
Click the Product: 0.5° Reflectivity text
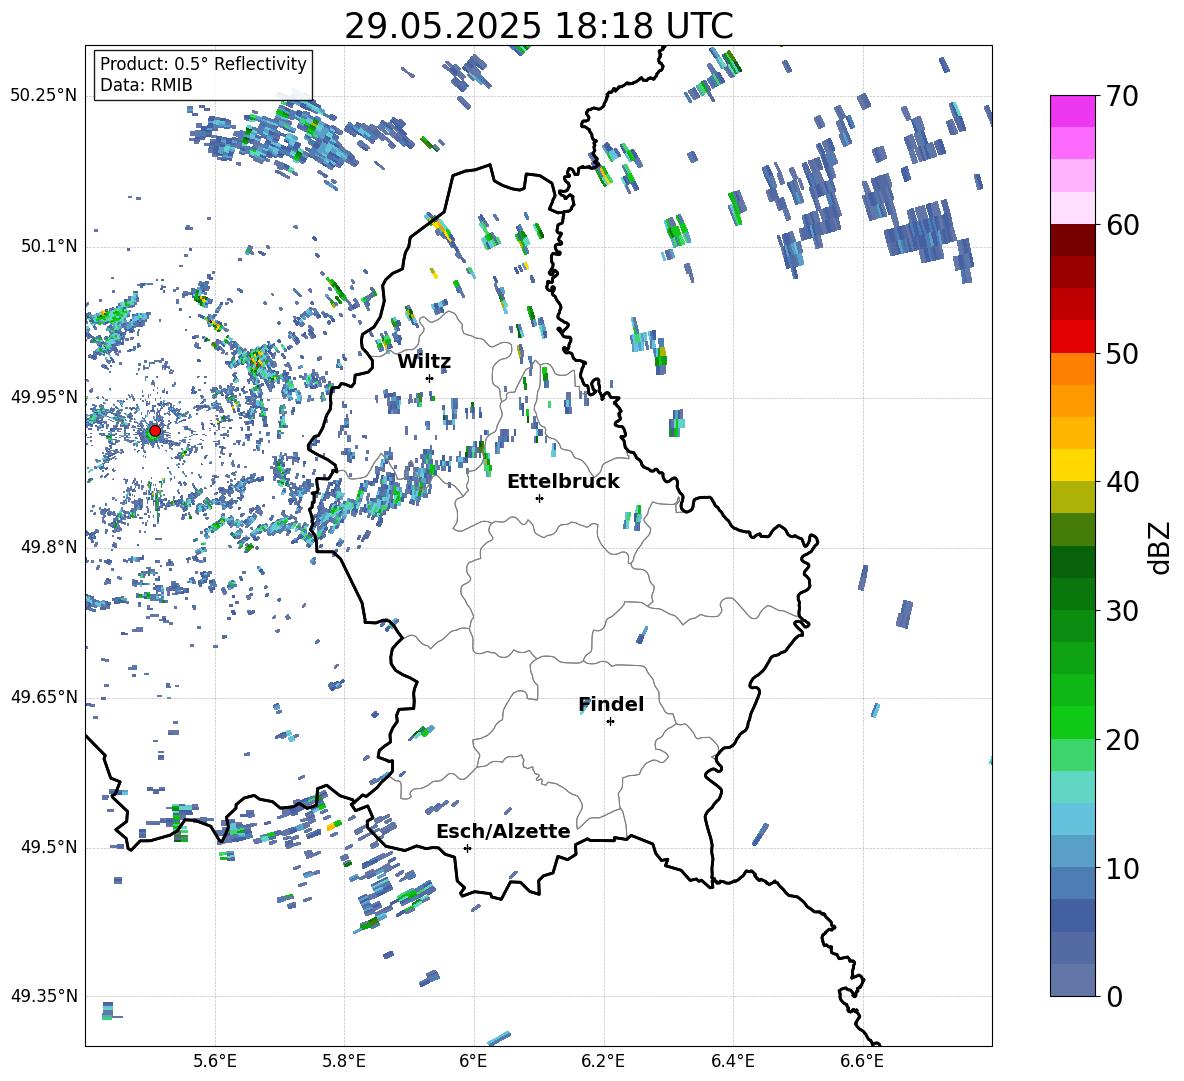203,64
